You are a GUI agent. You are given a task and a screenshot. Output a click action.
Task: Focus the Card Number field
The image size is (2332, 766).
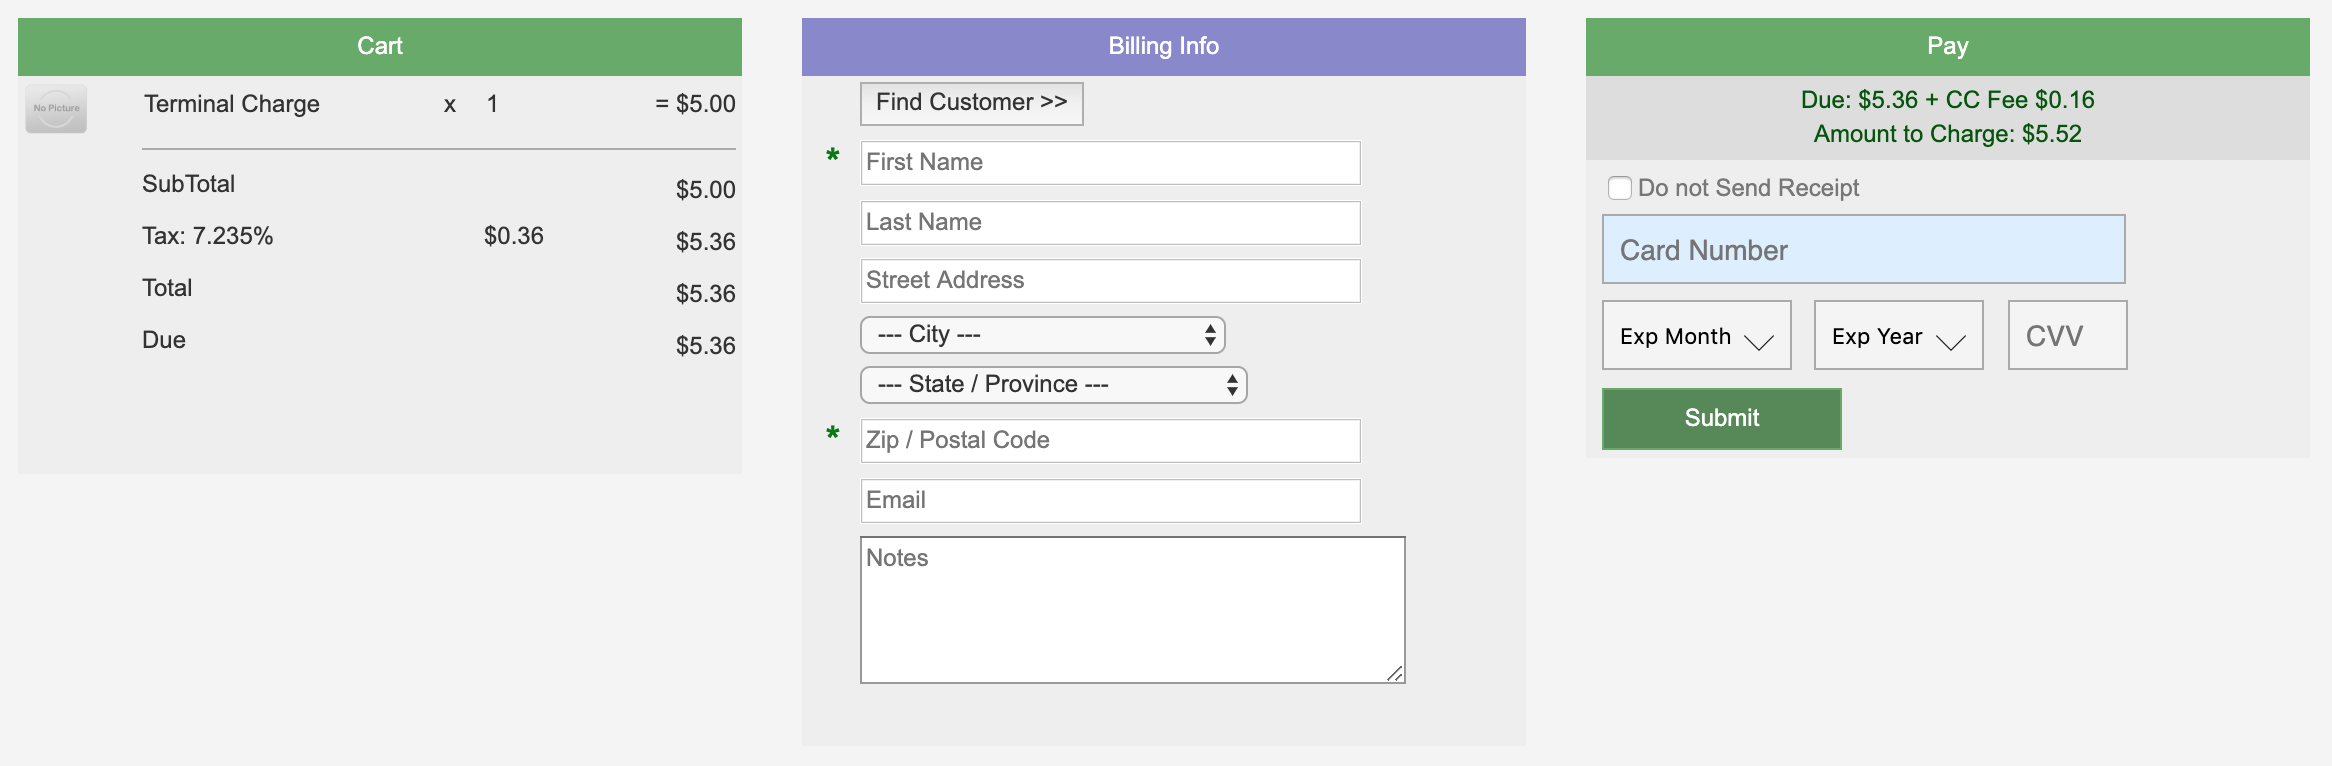(x=1863, y=250)
